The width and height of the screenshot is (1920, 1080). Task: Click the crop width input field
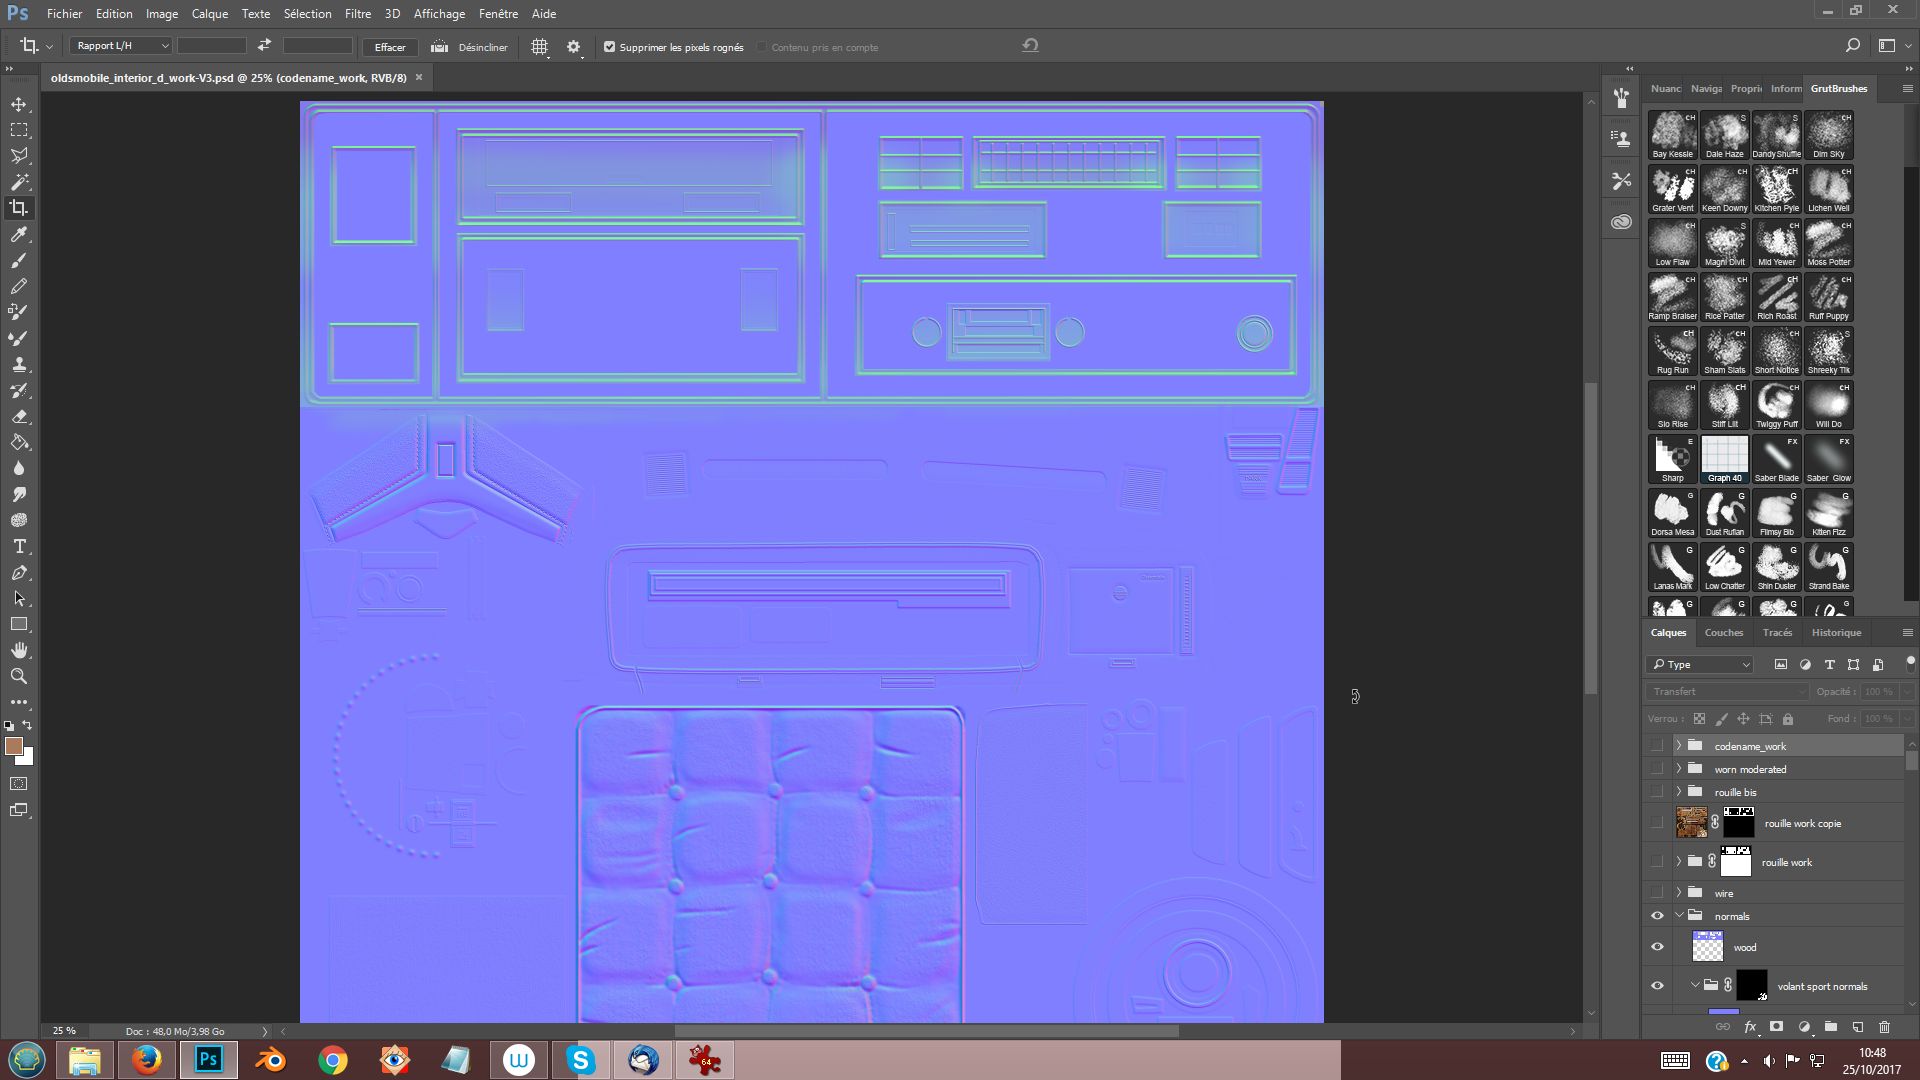[x=211, y=46]
